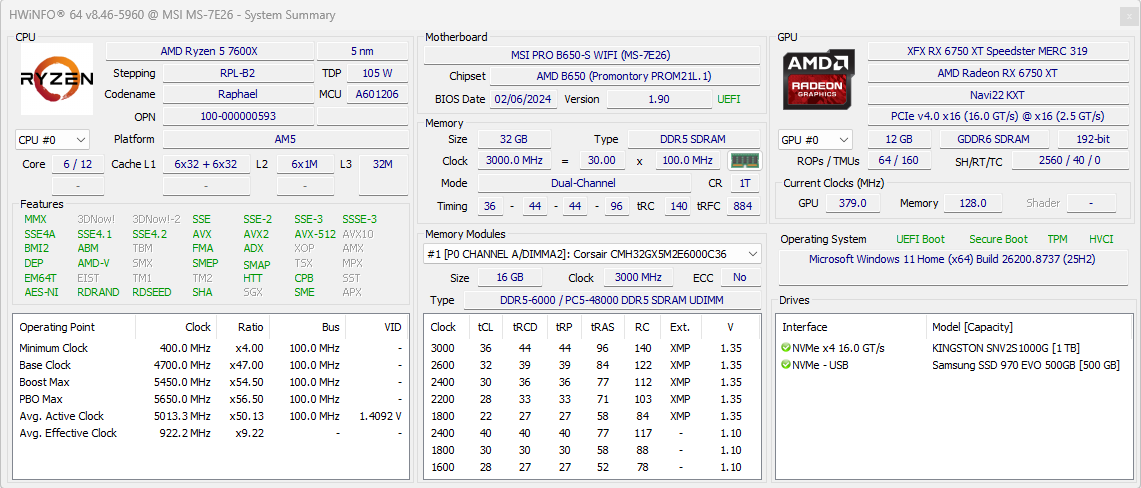Click the Navi22 KXT codename field
This screenshot has height=488, width=1141.
click(x=999, y=95)
